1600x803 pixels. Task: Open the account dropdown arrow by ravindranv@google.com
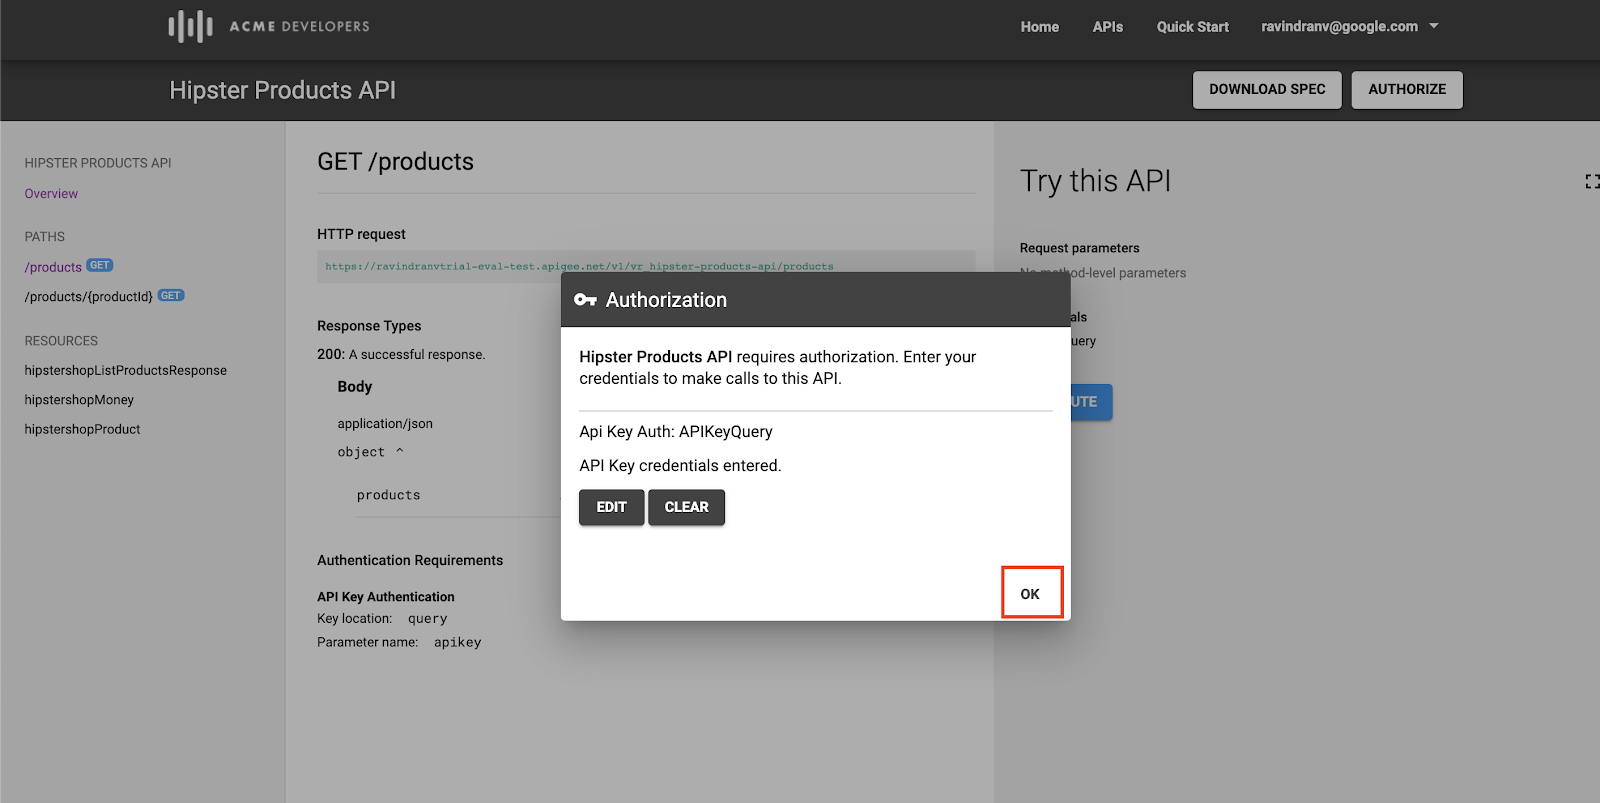tap(1434, 26)
